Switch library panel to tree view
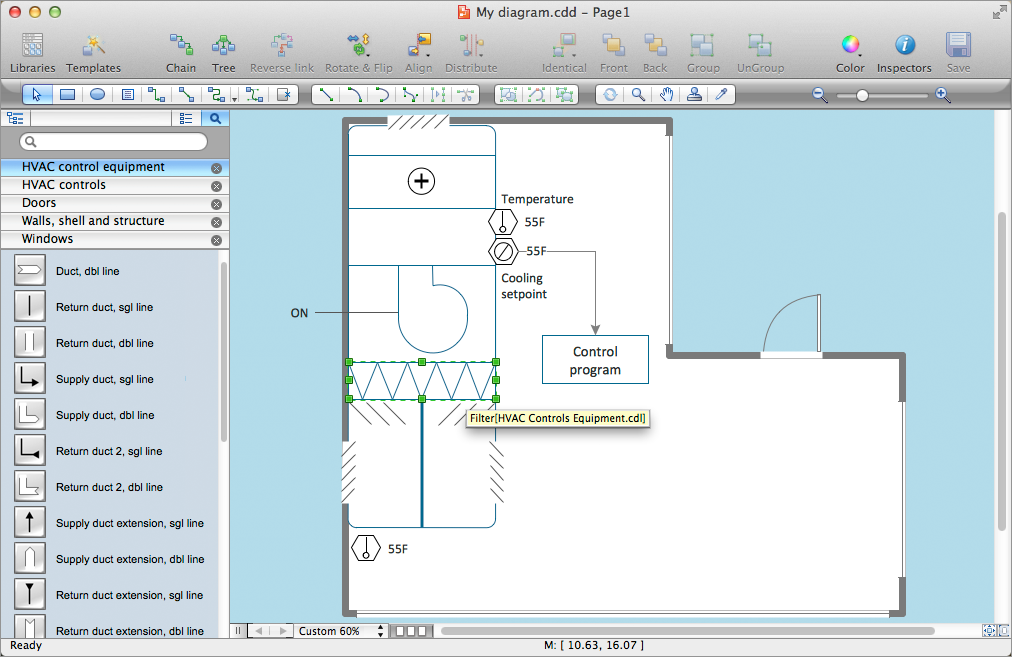The height and width of the screenshot is (657, 1012). [x=15, y=118]
